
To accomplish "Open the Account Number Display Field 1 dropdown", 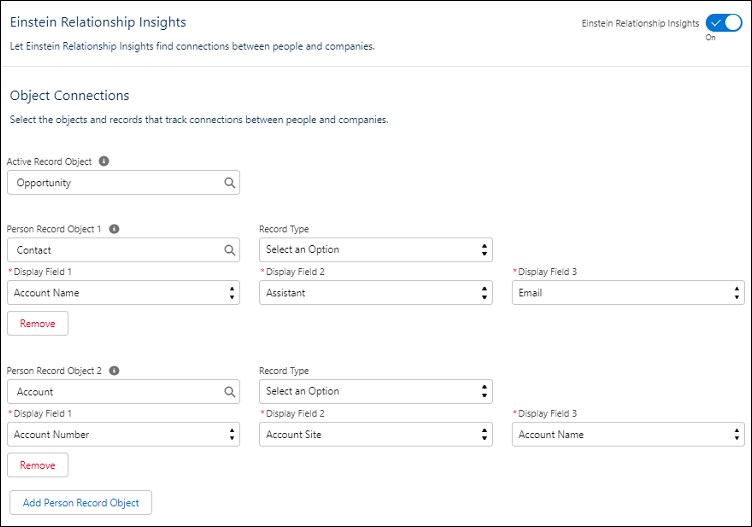I will tap(123, 434).
